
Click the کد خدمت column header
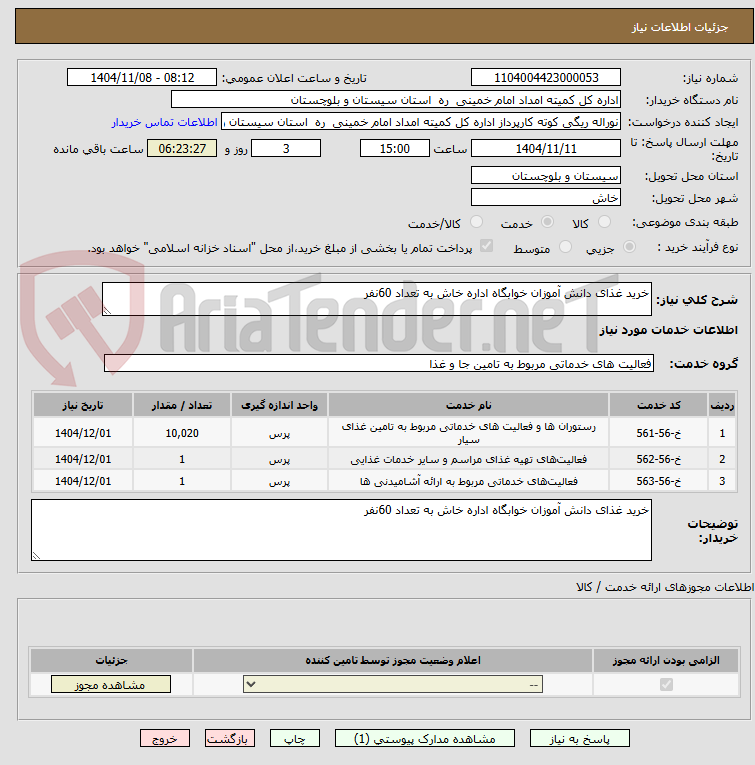658,405
